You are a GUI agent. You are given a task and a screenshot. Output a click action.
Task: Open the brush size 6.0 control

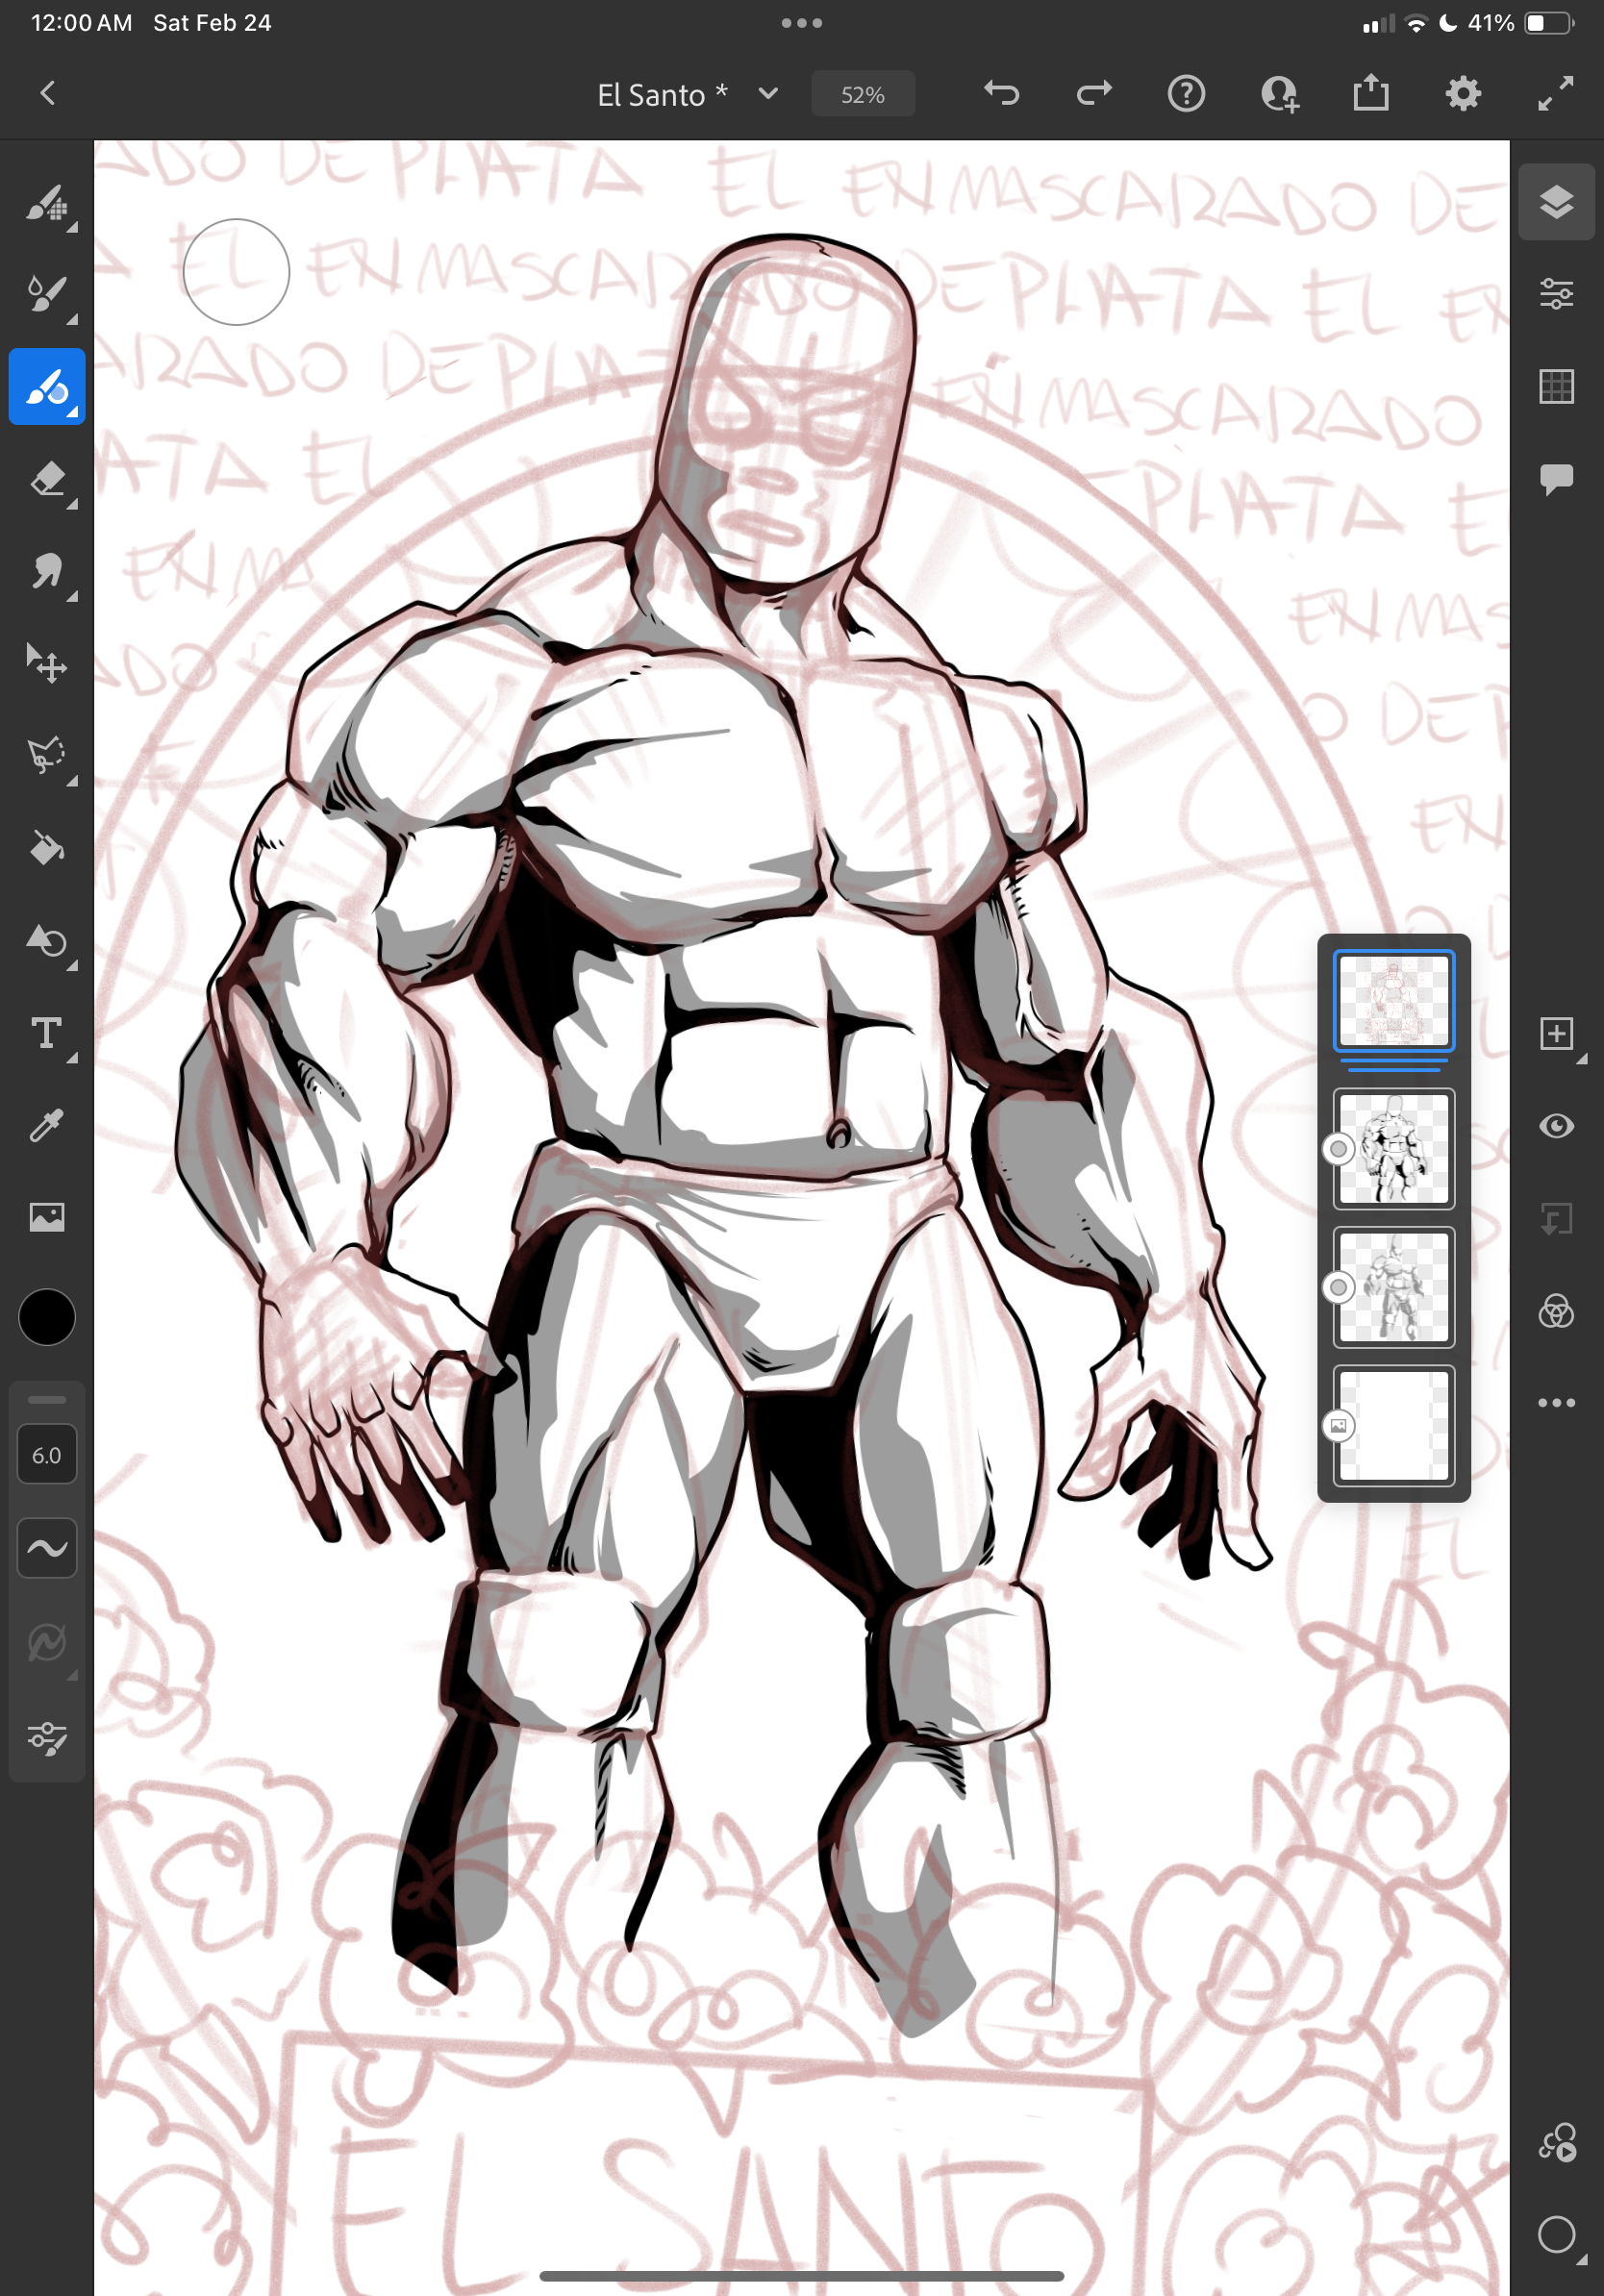(47, 1455)
